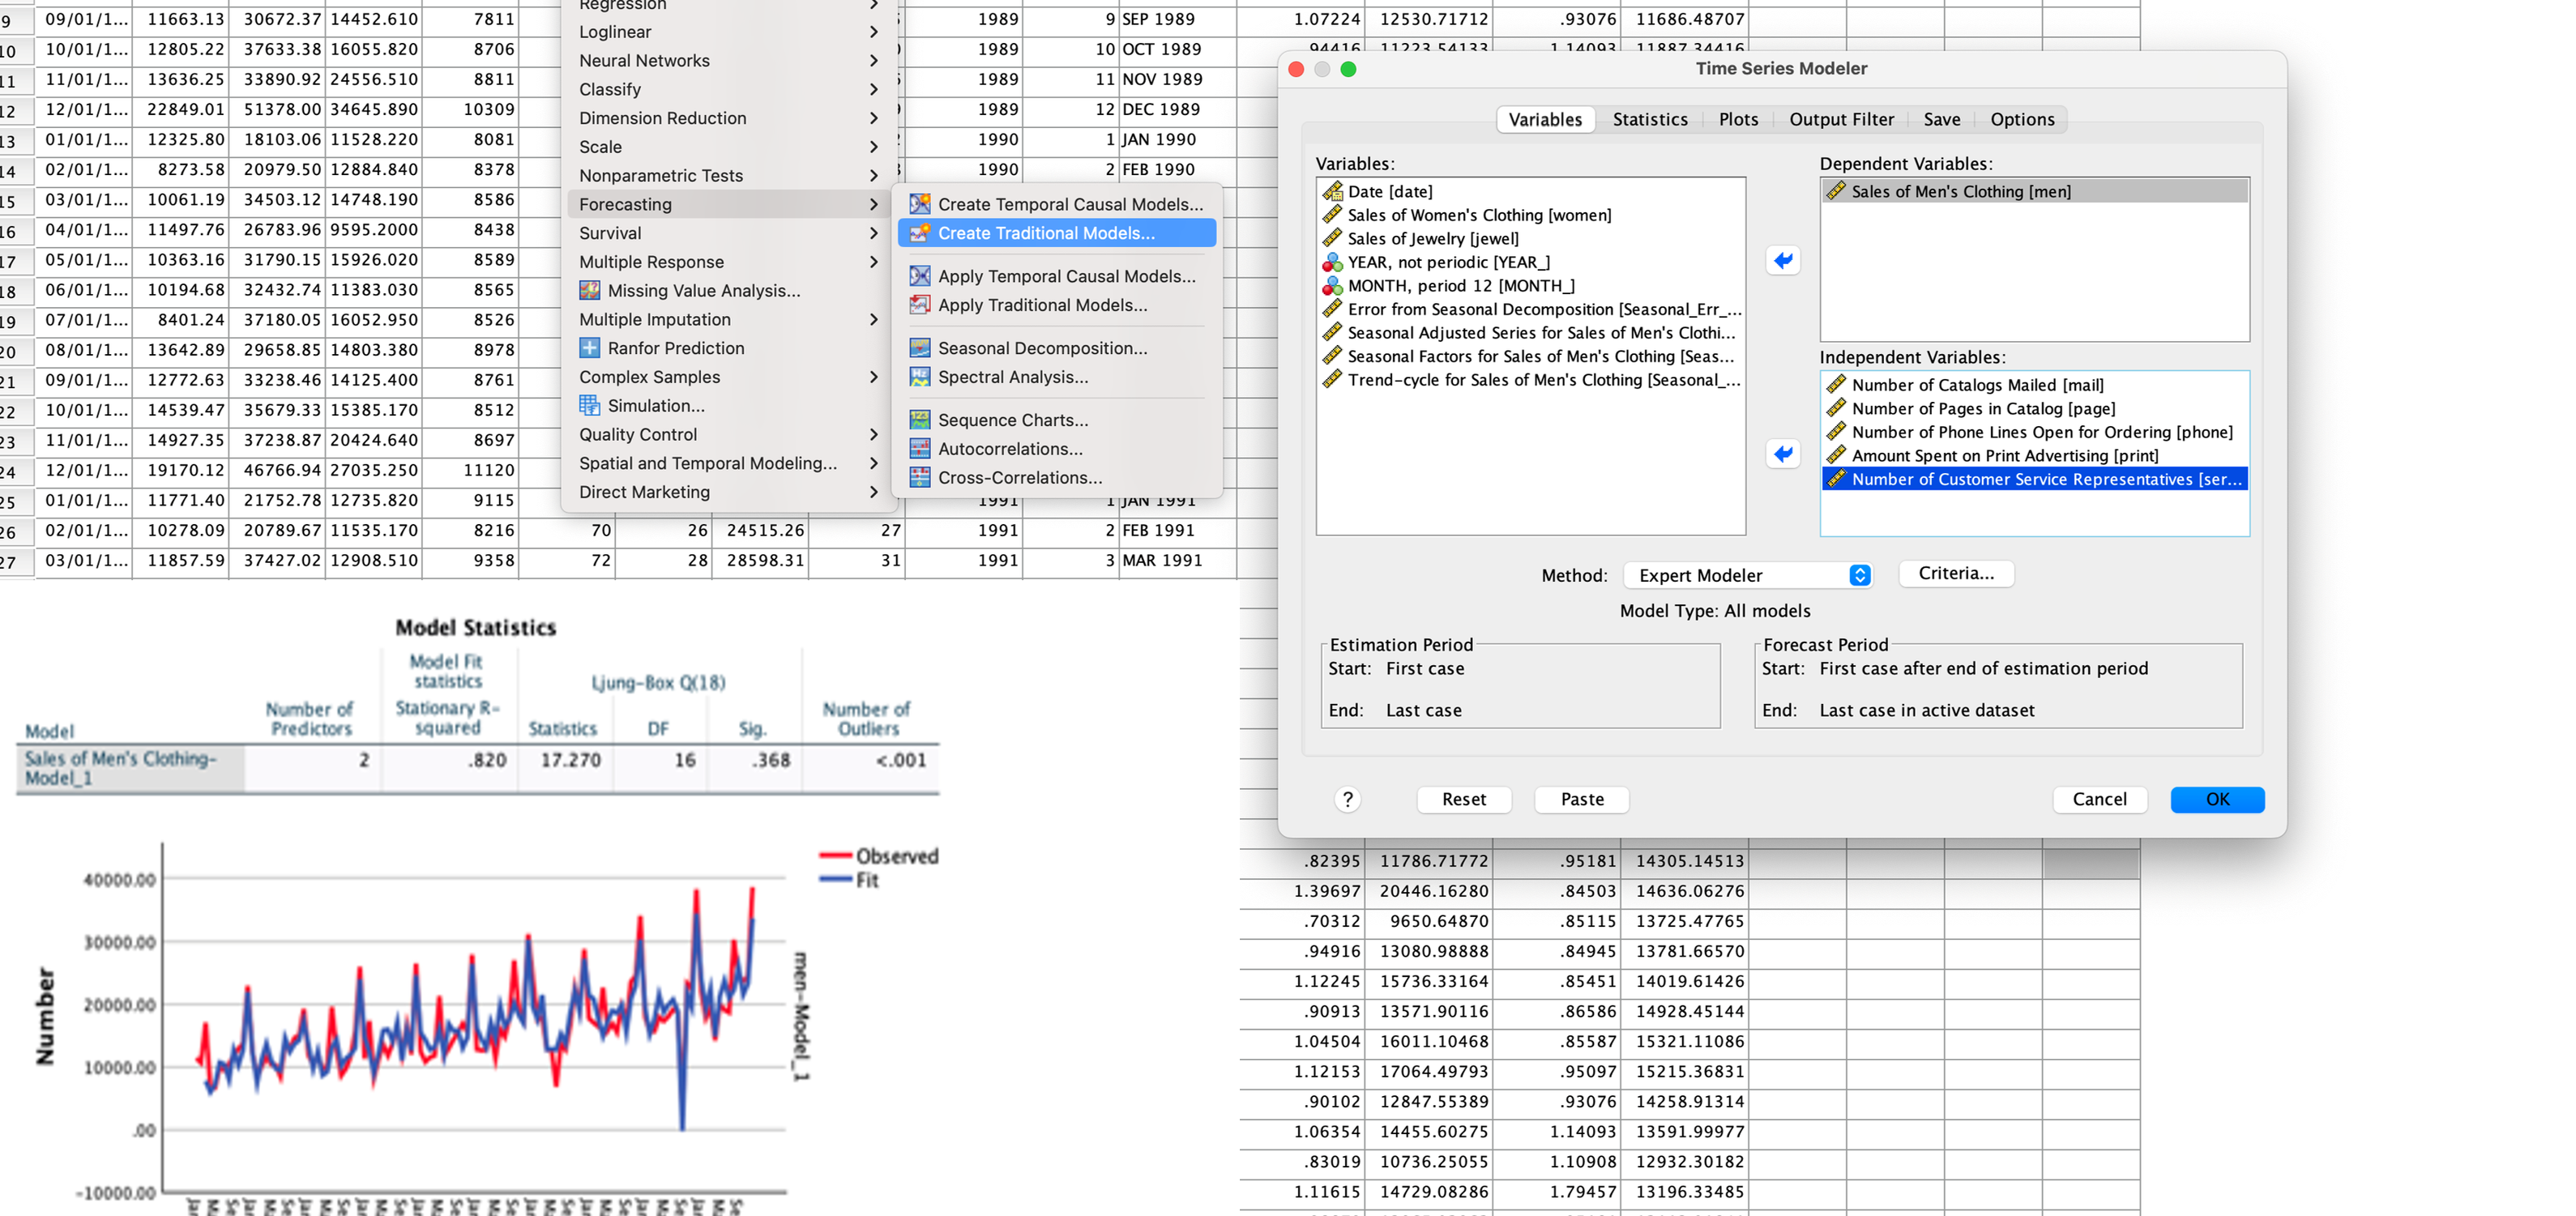Select Number of Catalogs Mailed [mail] variable
Image resolution: width=2576 pixels, height=1216 pixels.
[2034, 385]
